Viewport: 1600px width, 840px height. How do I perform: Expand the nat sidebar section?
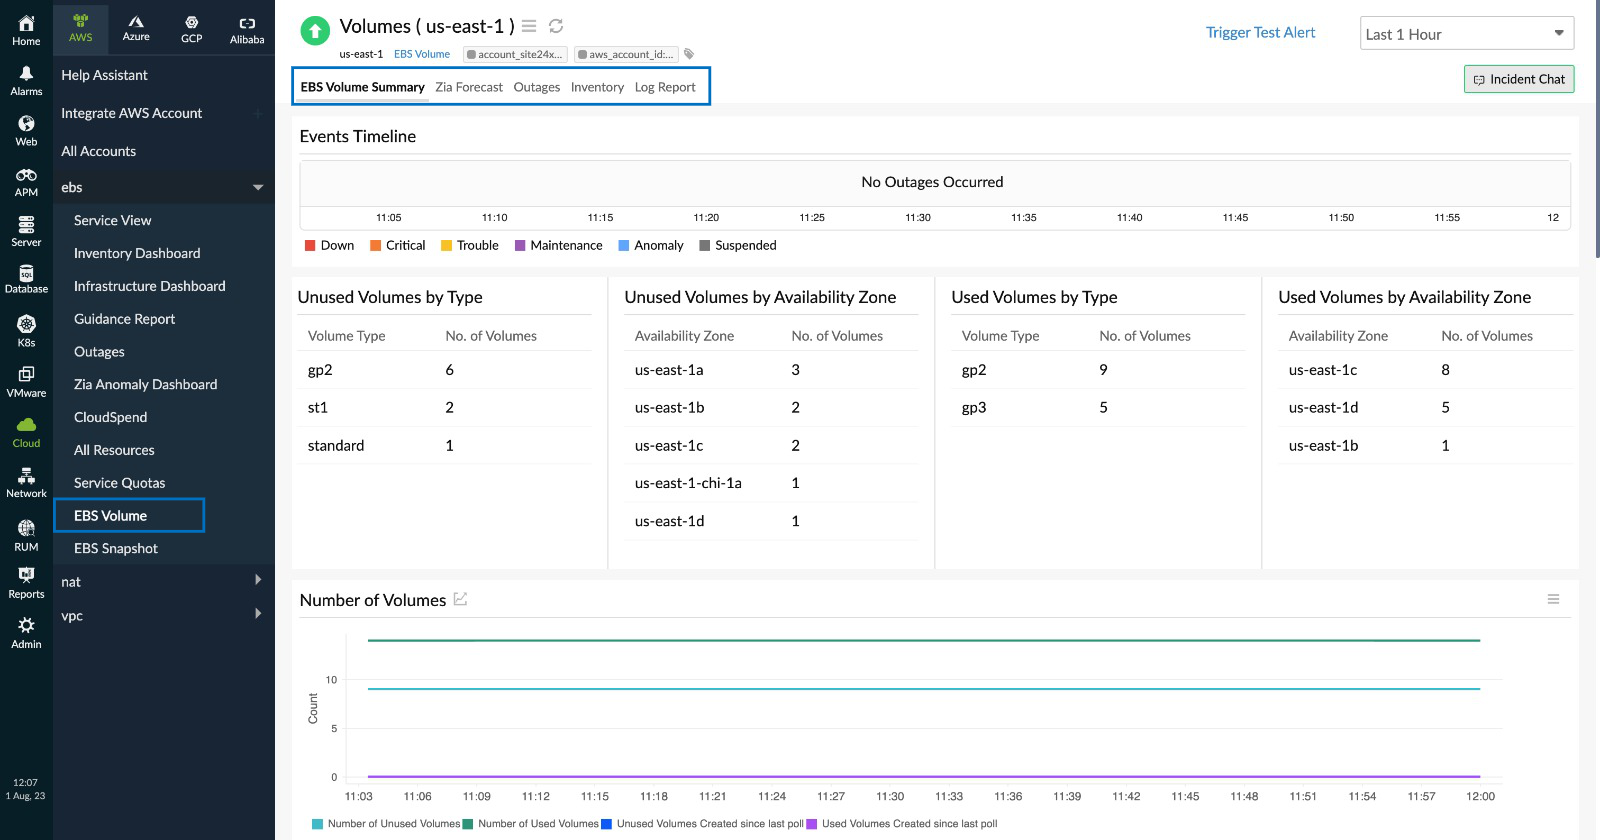(258, 581)
